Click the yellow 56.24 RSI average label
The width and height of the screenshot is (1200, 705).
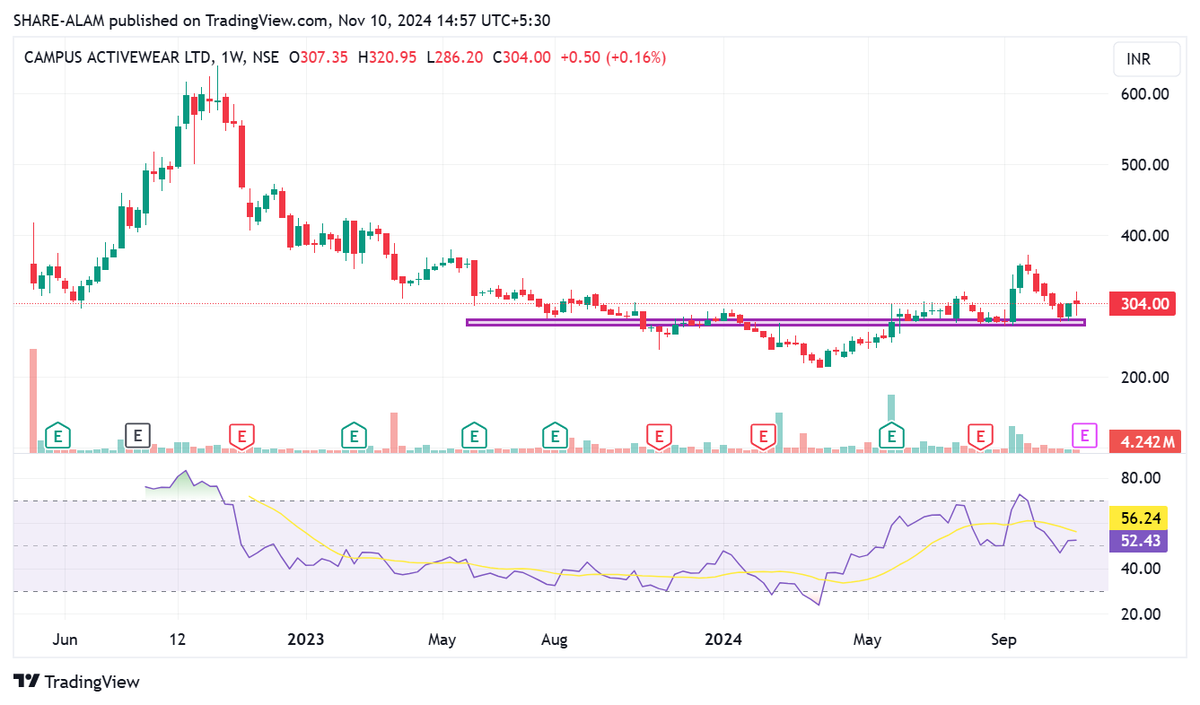pos(1140,519)
